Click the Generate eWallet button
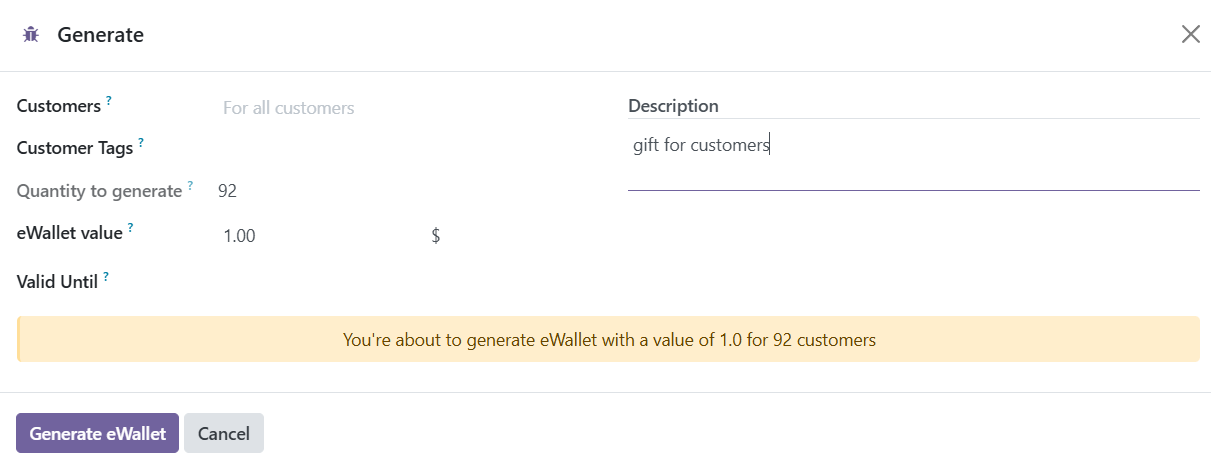 pyautogui.click(x=97, y=433)
